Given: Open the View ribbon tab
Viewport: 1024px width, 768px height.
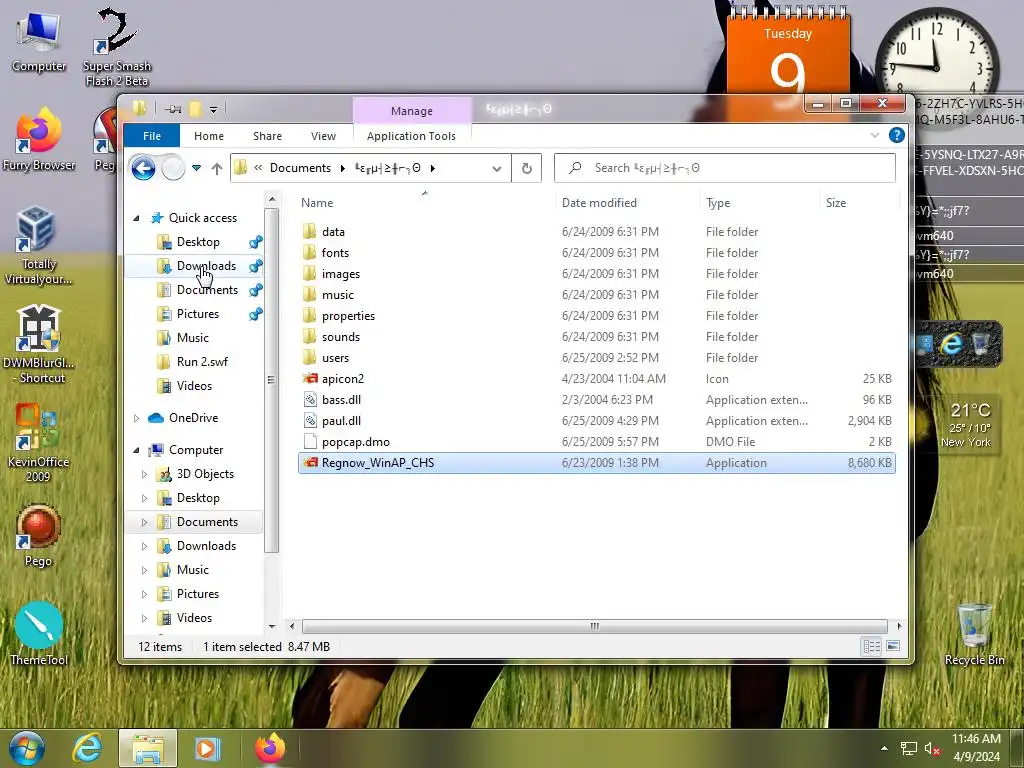Looking at the screenshot, I should pyautogui.click(x=323, y=136).
